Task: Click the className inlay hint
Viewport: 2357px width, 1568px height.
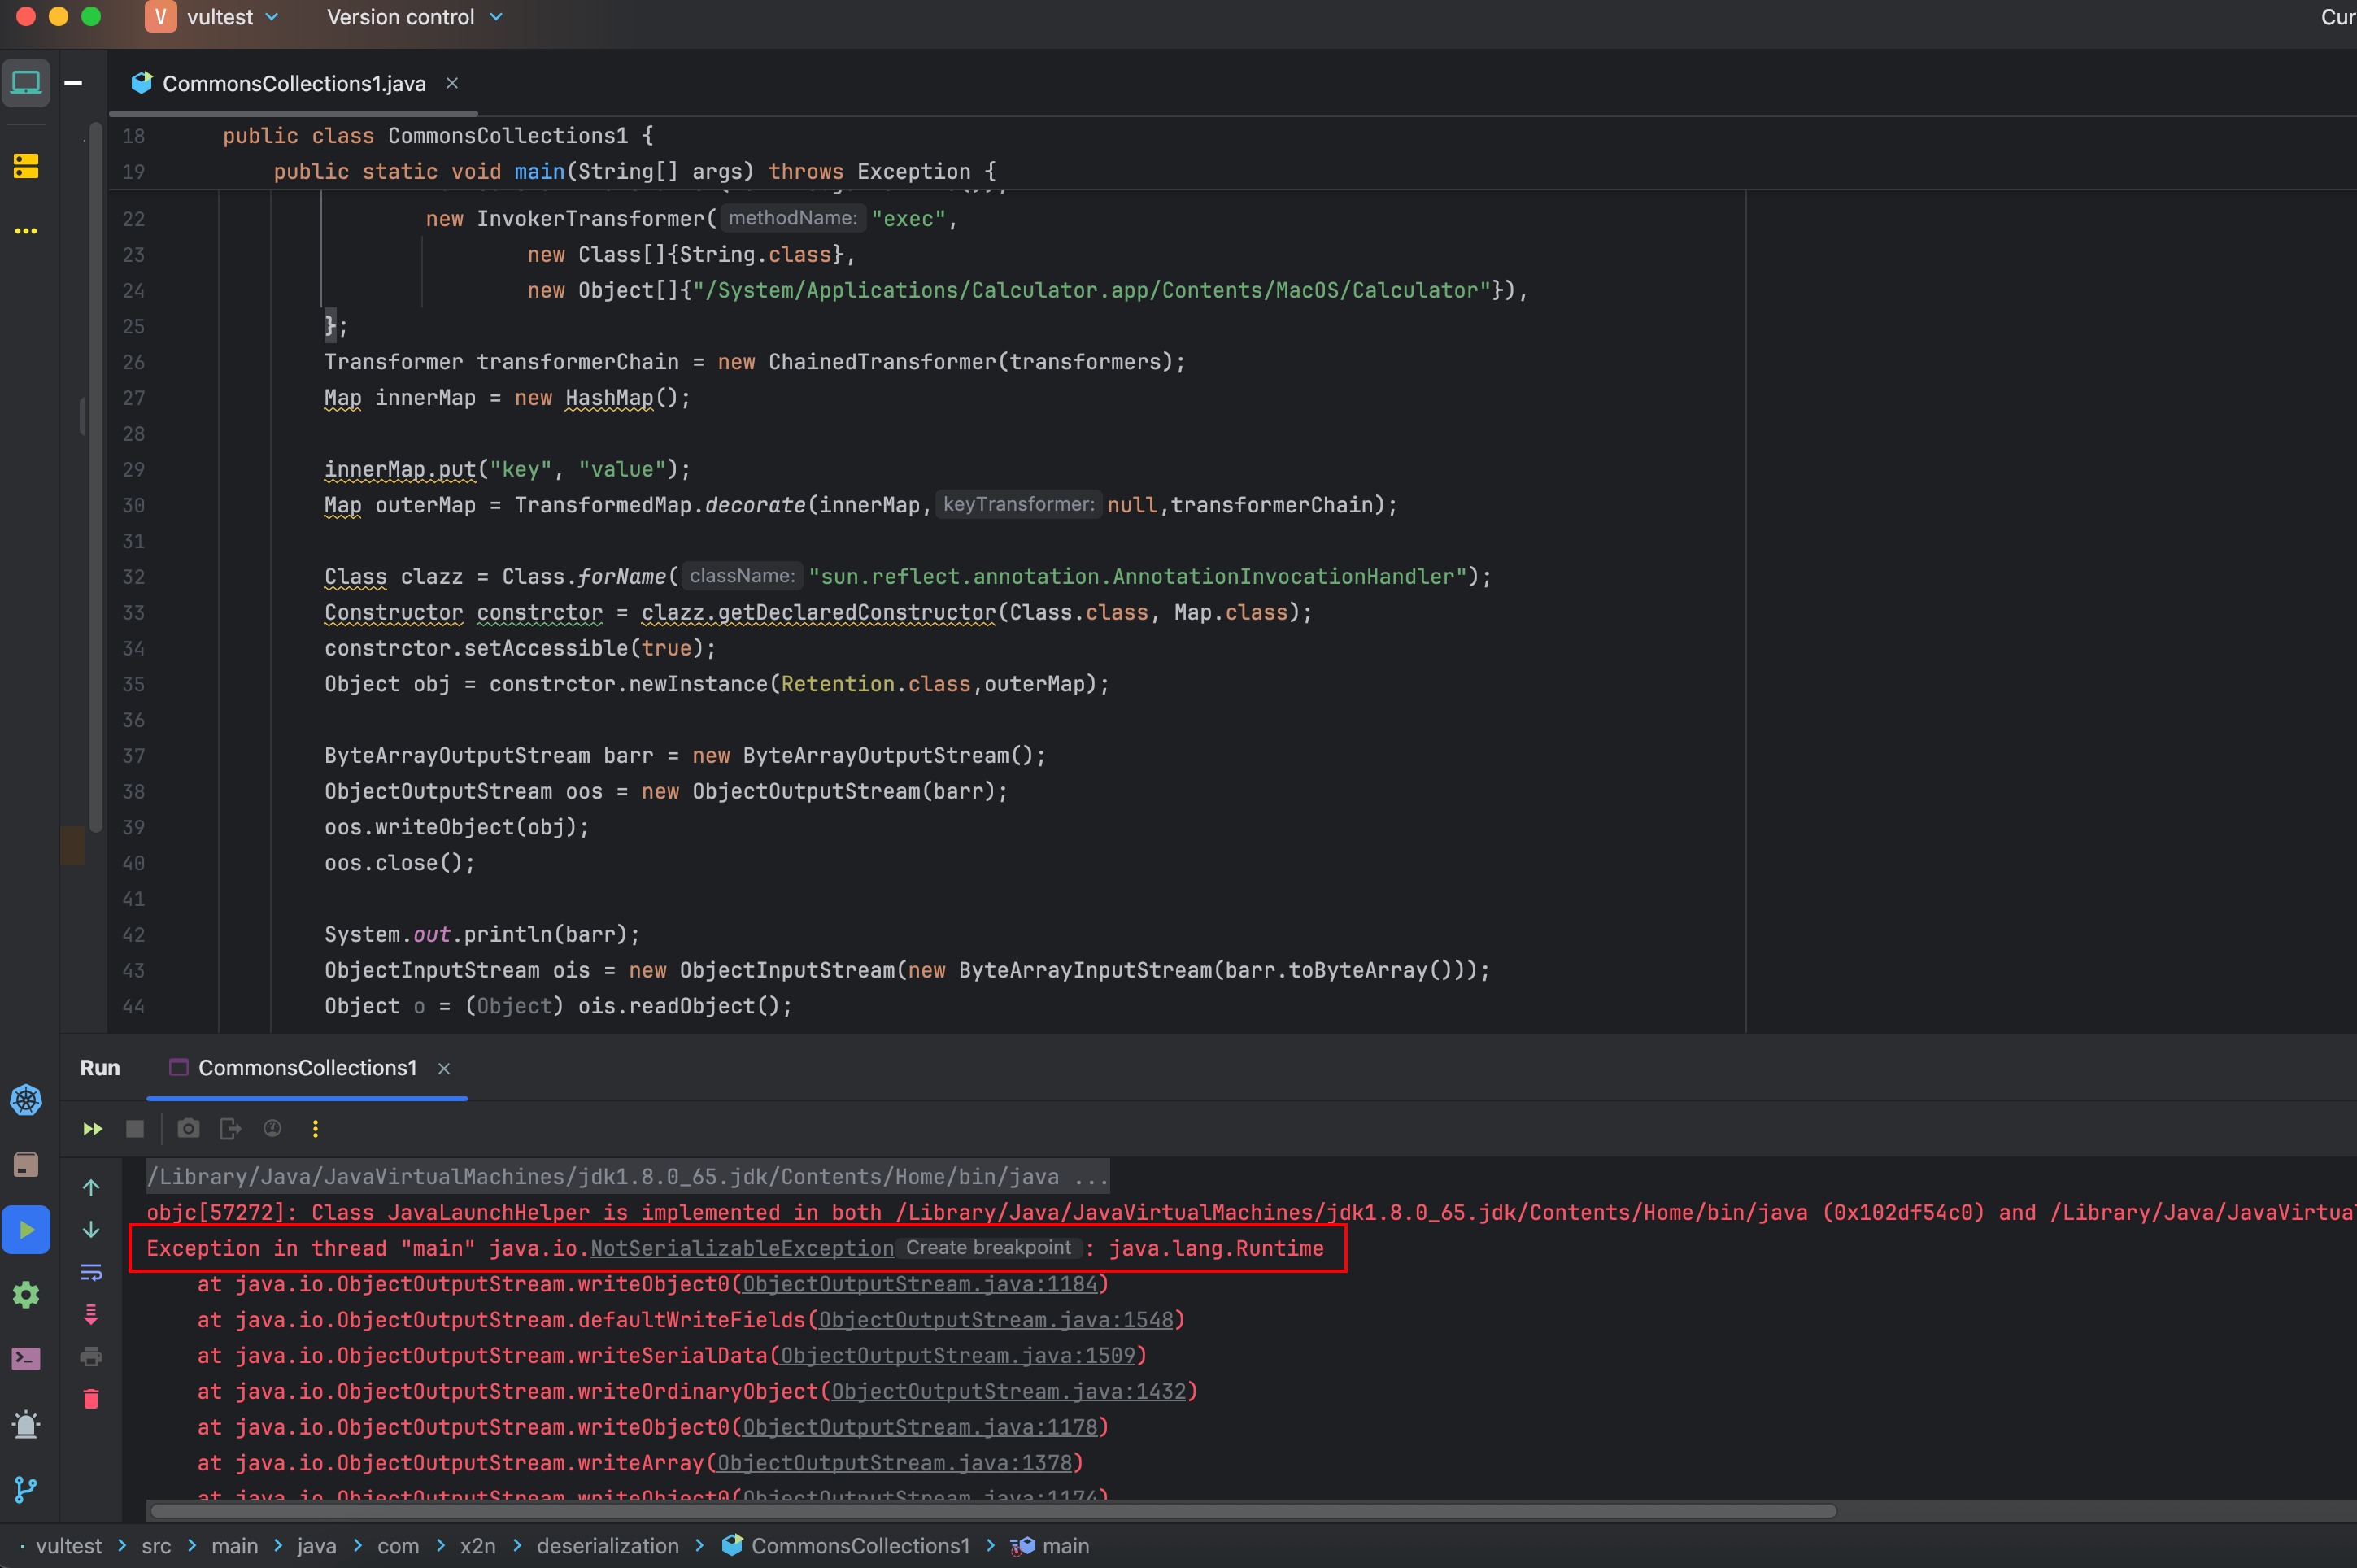Action: (741, 576)
